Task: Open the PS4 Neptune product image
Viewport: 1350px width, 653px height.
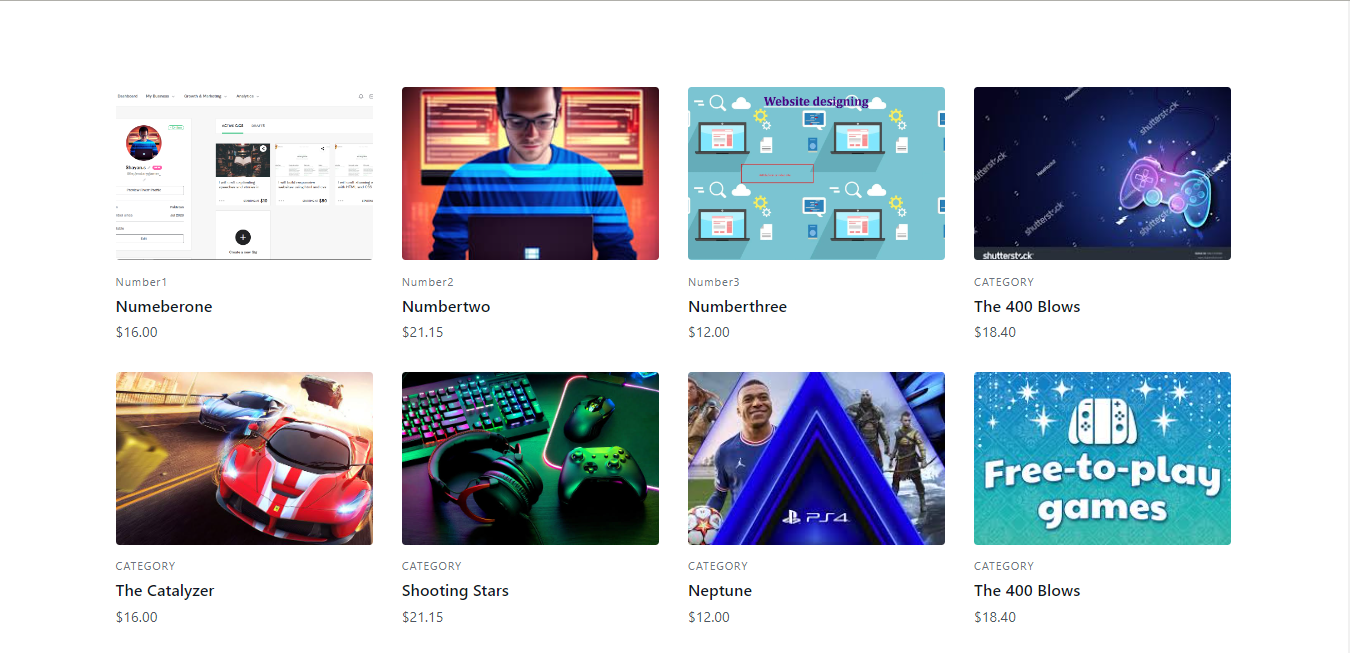Action: coord(816,459)
